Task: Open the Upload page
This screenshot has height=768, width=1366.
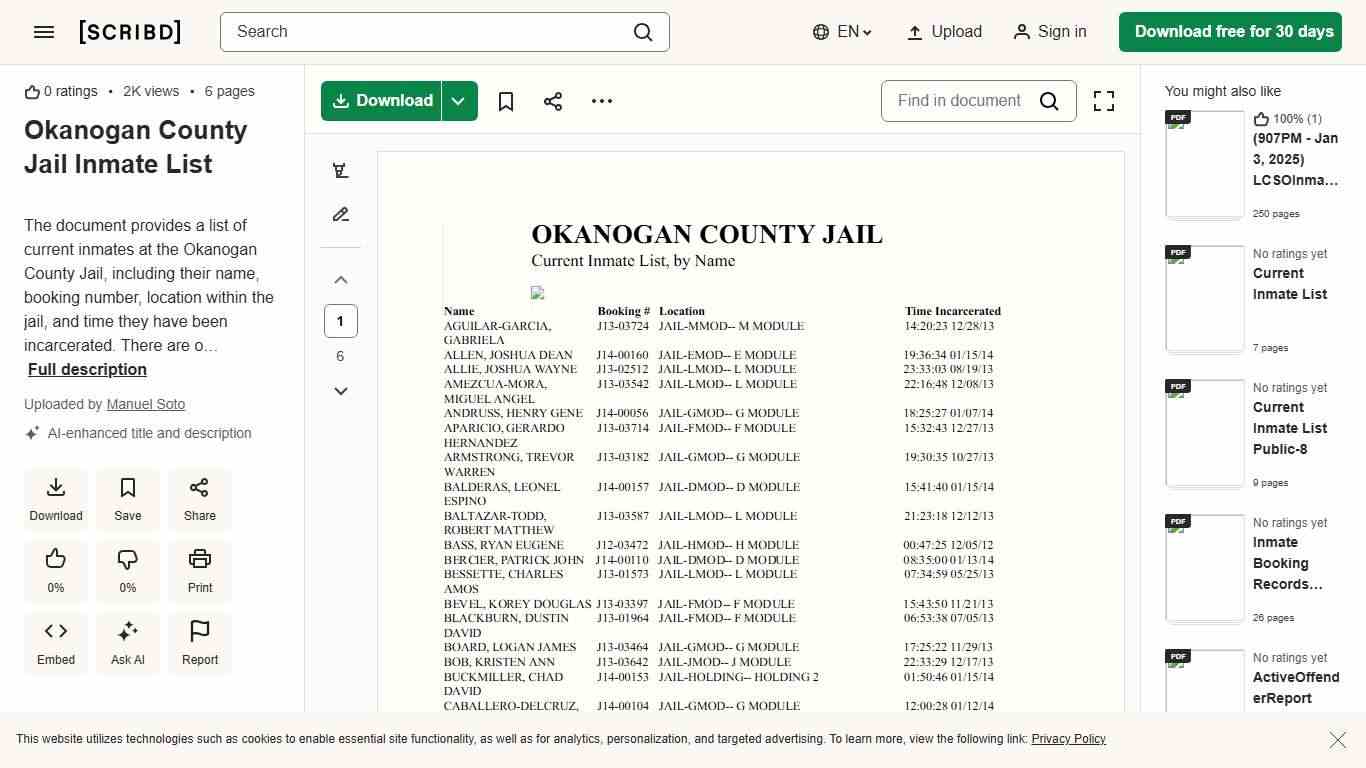Action: (943, 31)
